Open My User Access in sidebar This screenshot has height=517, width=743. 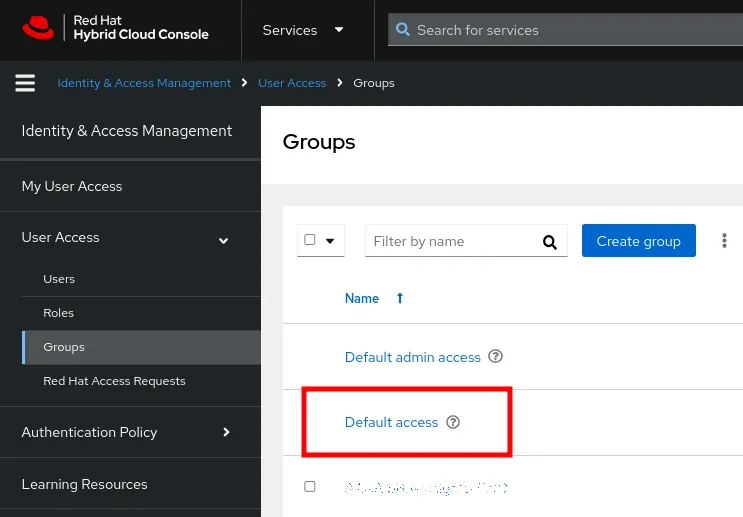coord(130,186)
